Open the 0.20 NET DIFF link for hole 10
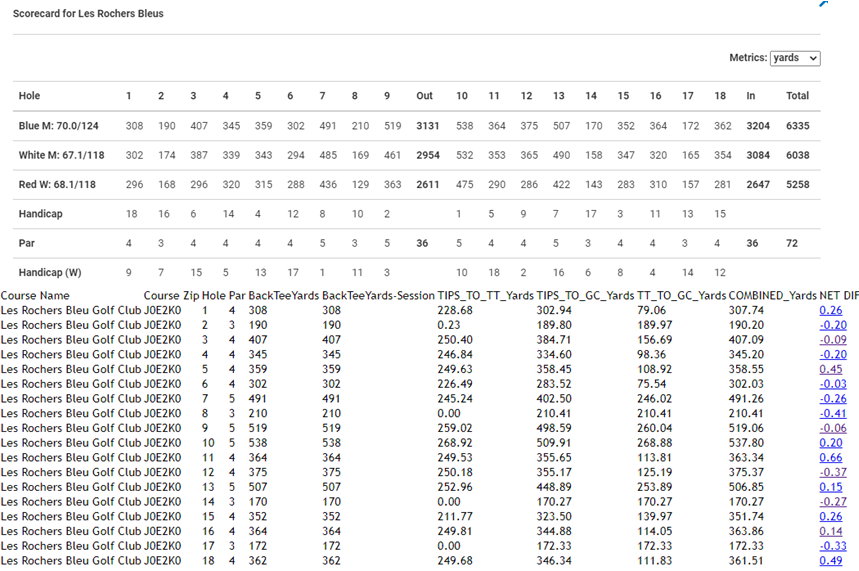 pos(831,443)
